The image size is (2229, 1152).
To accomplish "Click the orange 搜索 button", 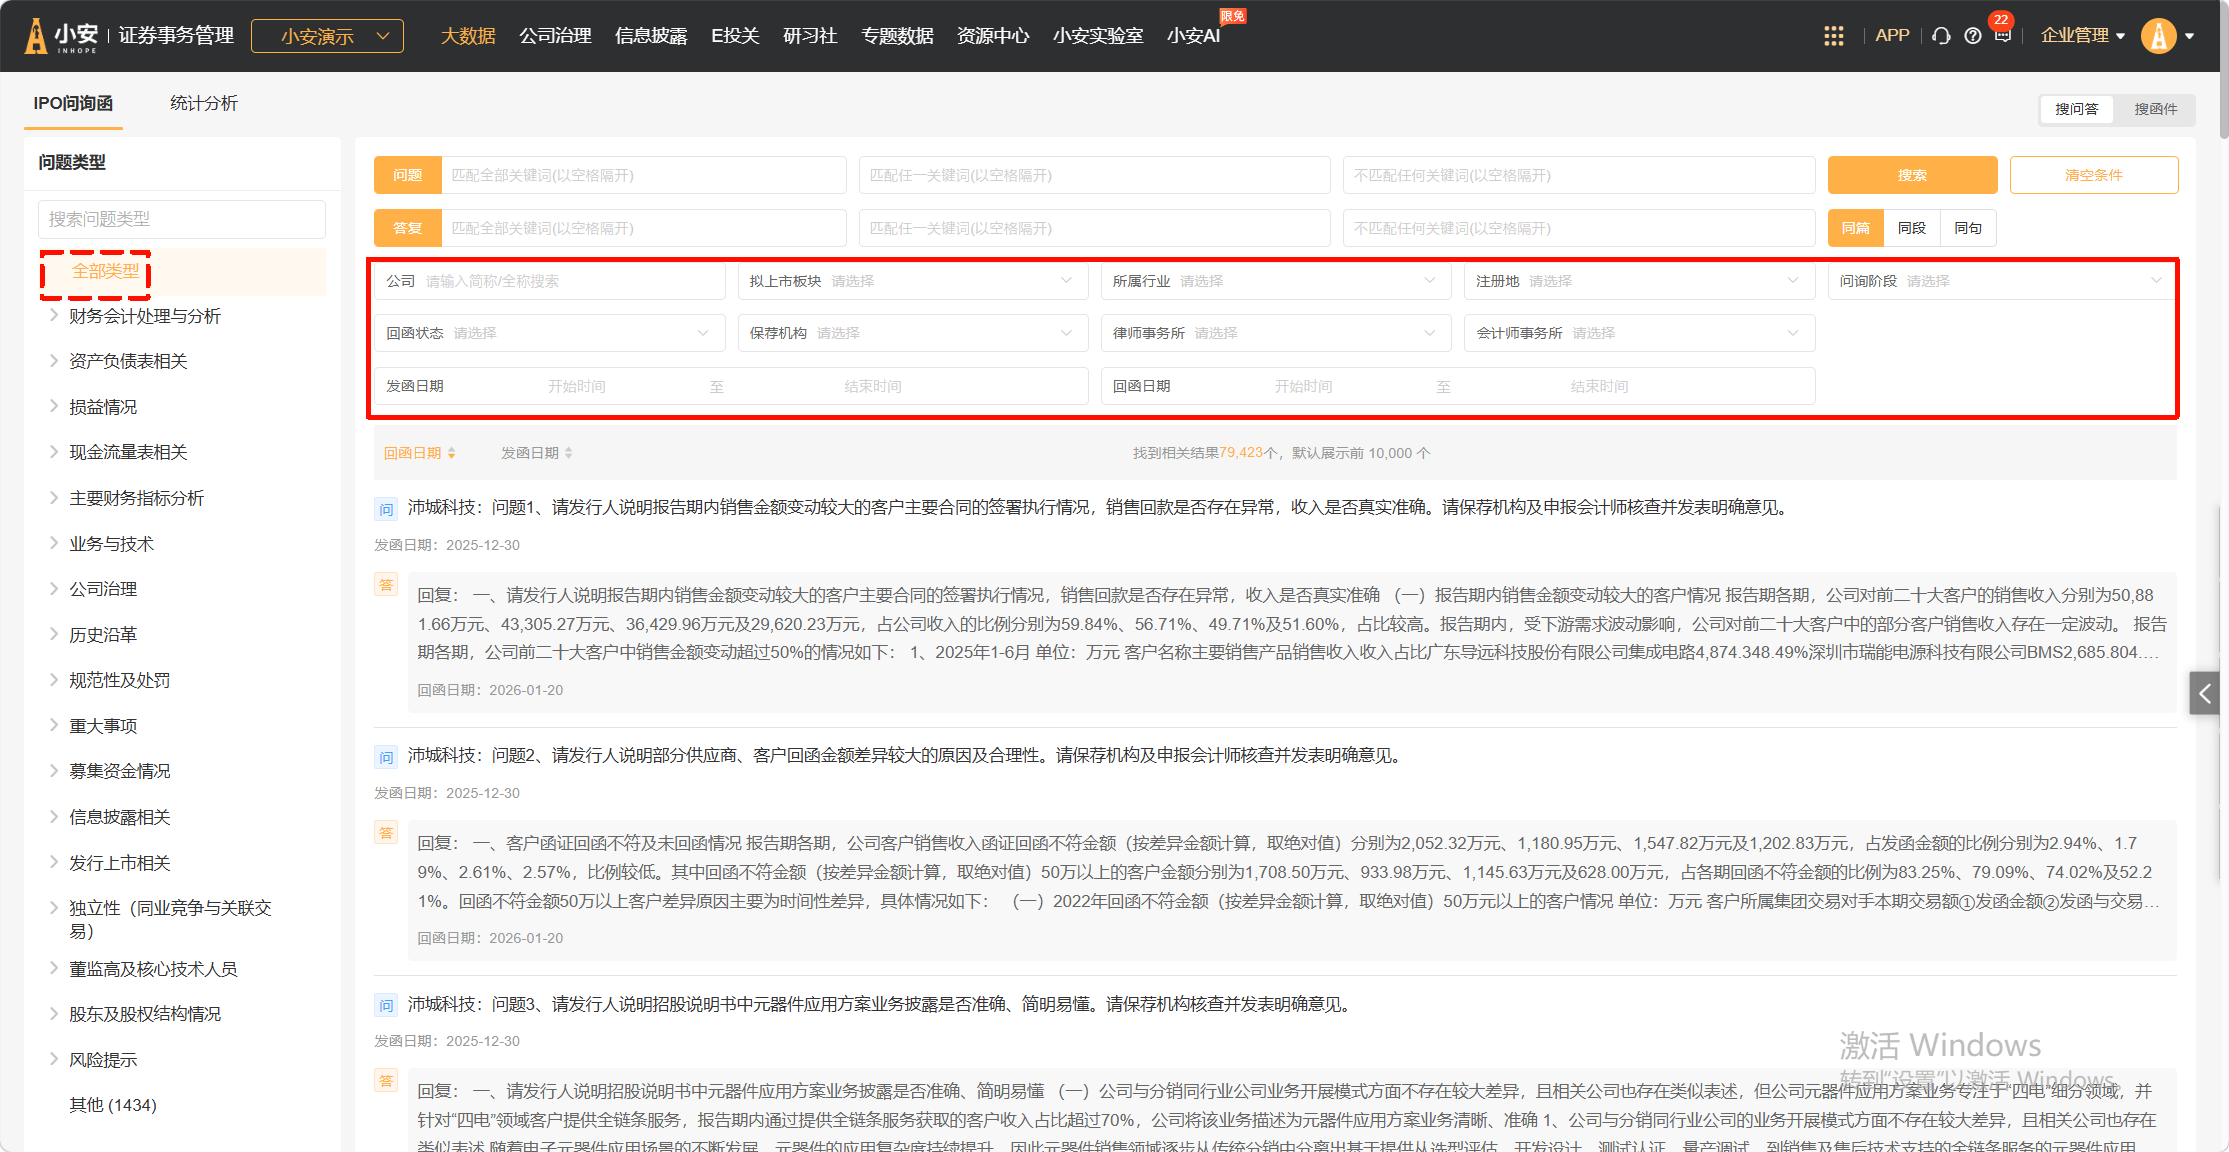I will tap(1911, 175).
